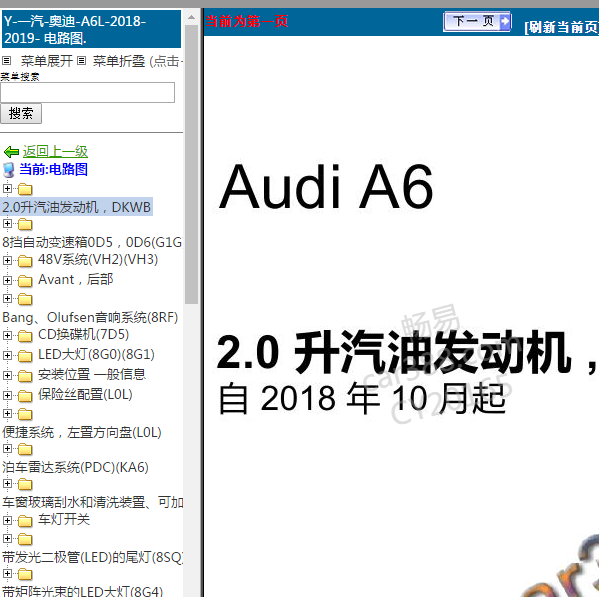599x597 pixels.
Task: Select 2.0升汽油发动机，DKWB tree item
Action: [x=76, y=207]
